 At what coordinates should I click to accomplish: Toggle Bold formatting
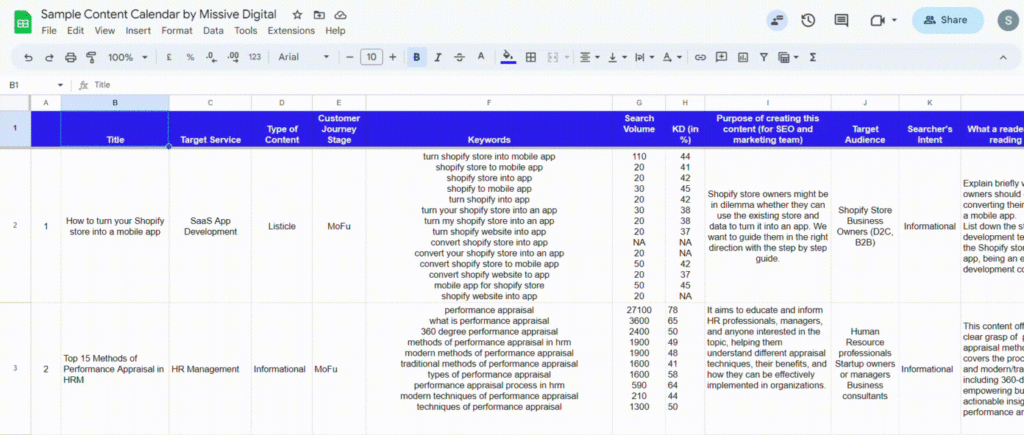click(416, 57)
